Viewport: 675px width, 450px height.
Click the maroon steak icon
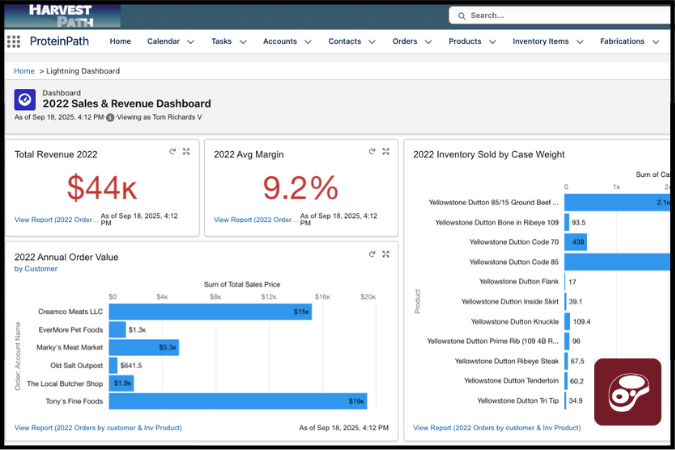pos(628,392)
